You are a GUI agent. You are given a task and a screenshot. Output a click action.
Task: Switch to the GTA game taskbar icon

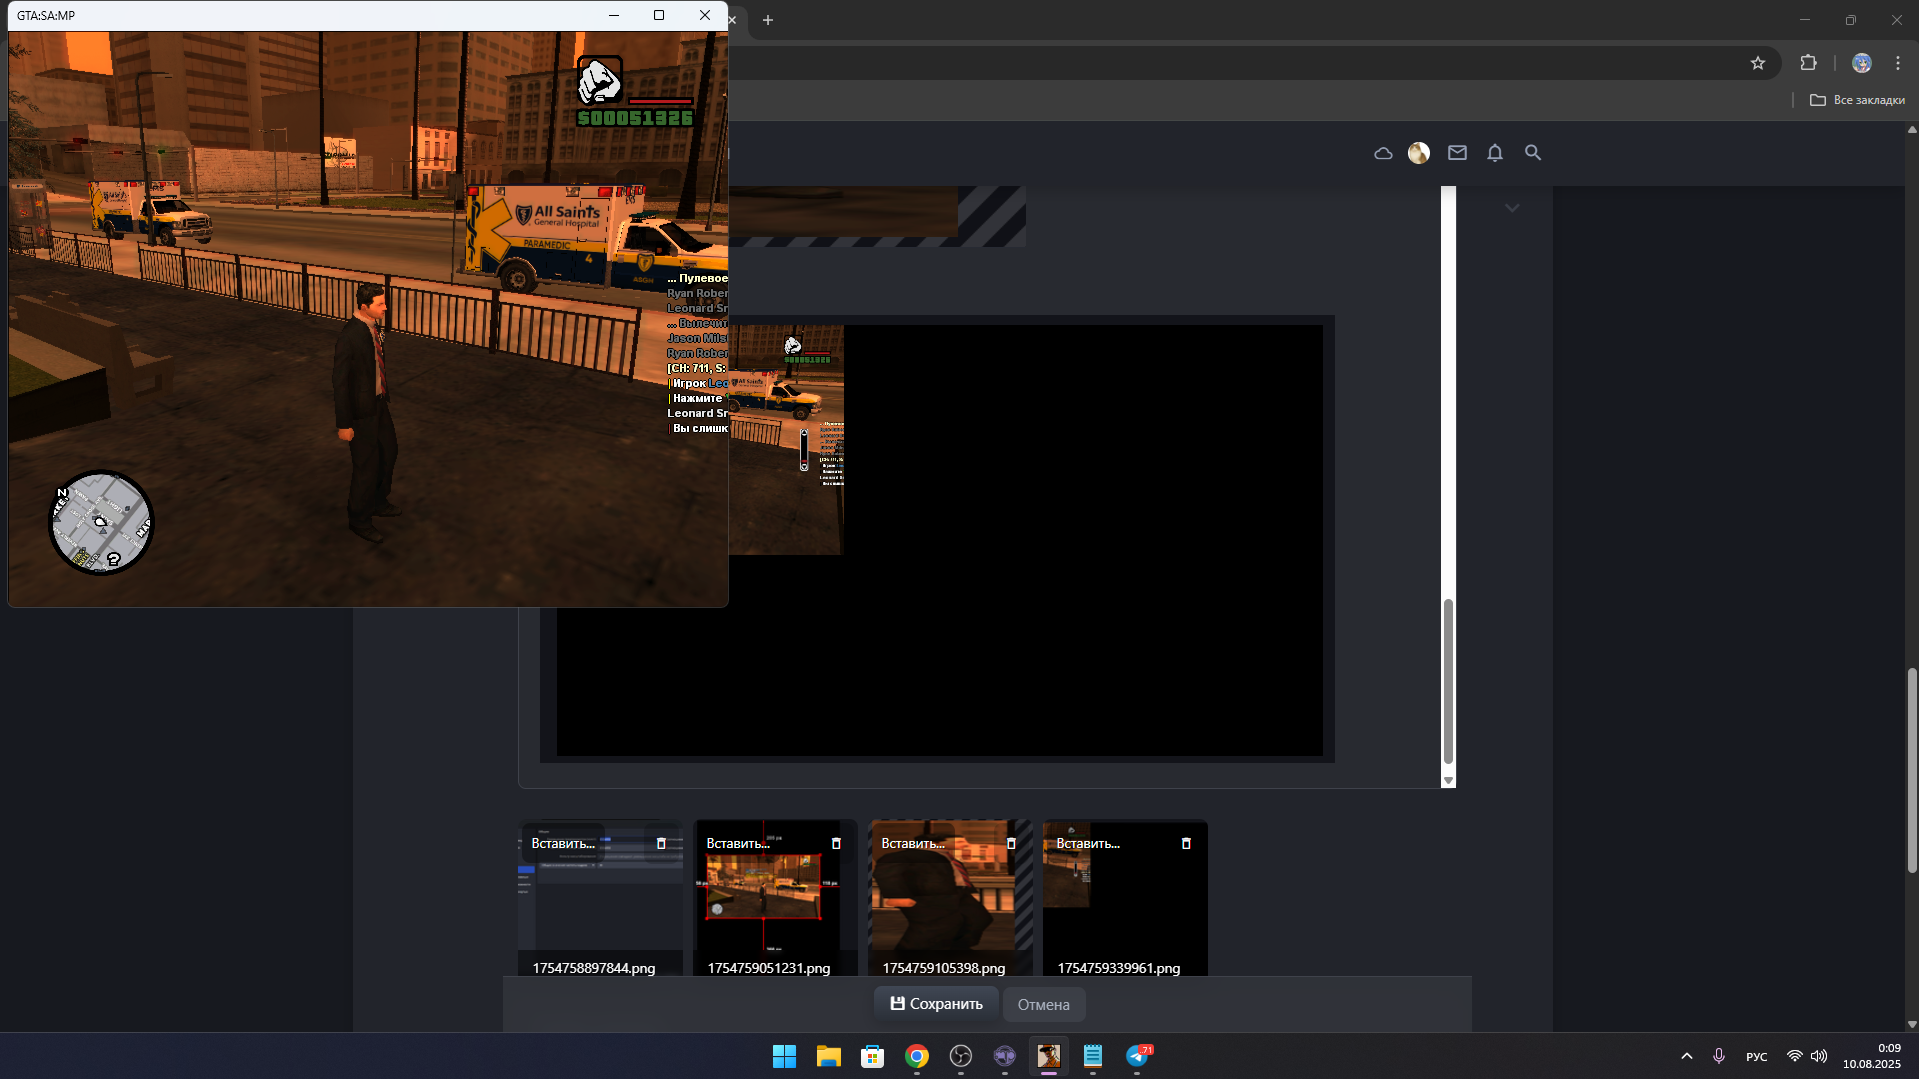click(1048, 1056)
